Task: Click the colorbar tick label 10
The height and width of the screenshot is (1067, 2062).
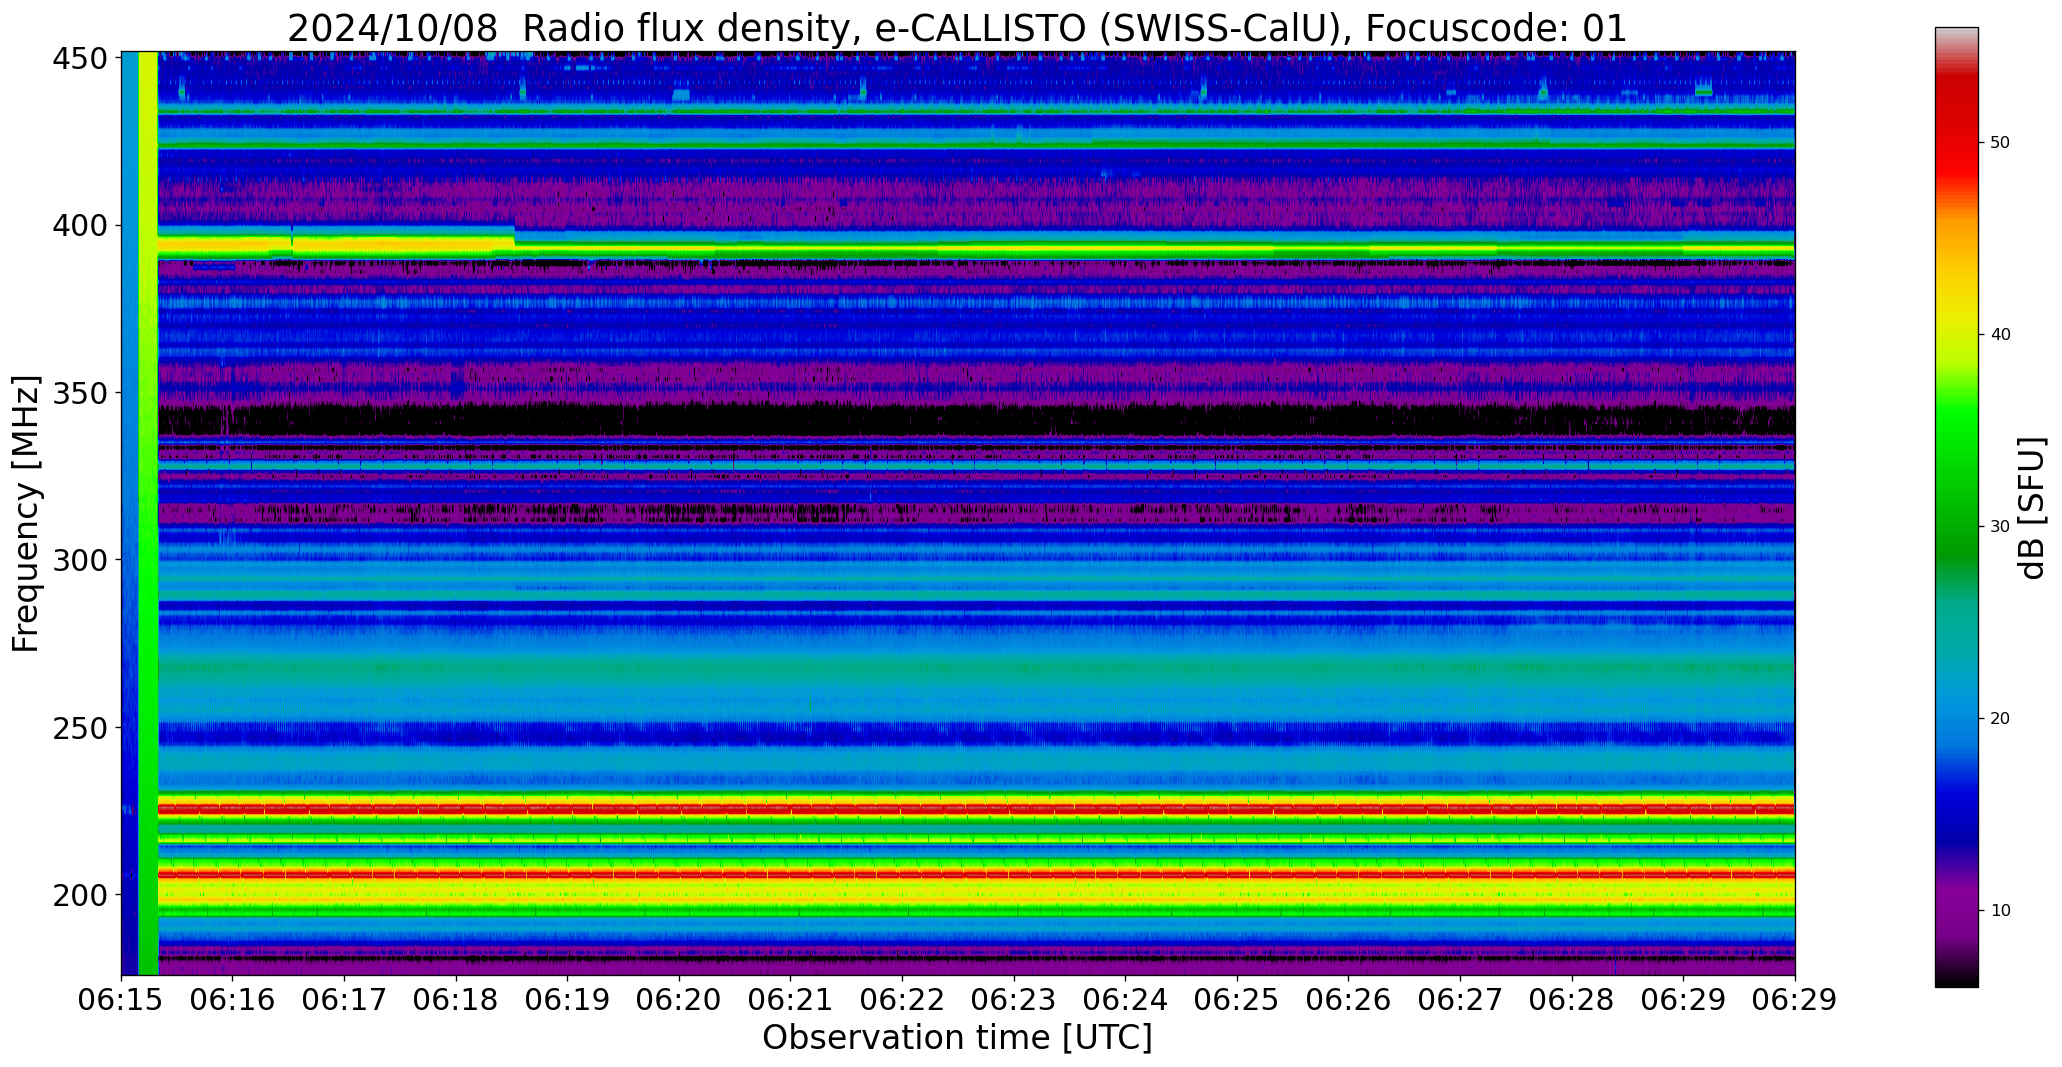Action: 2000,911
